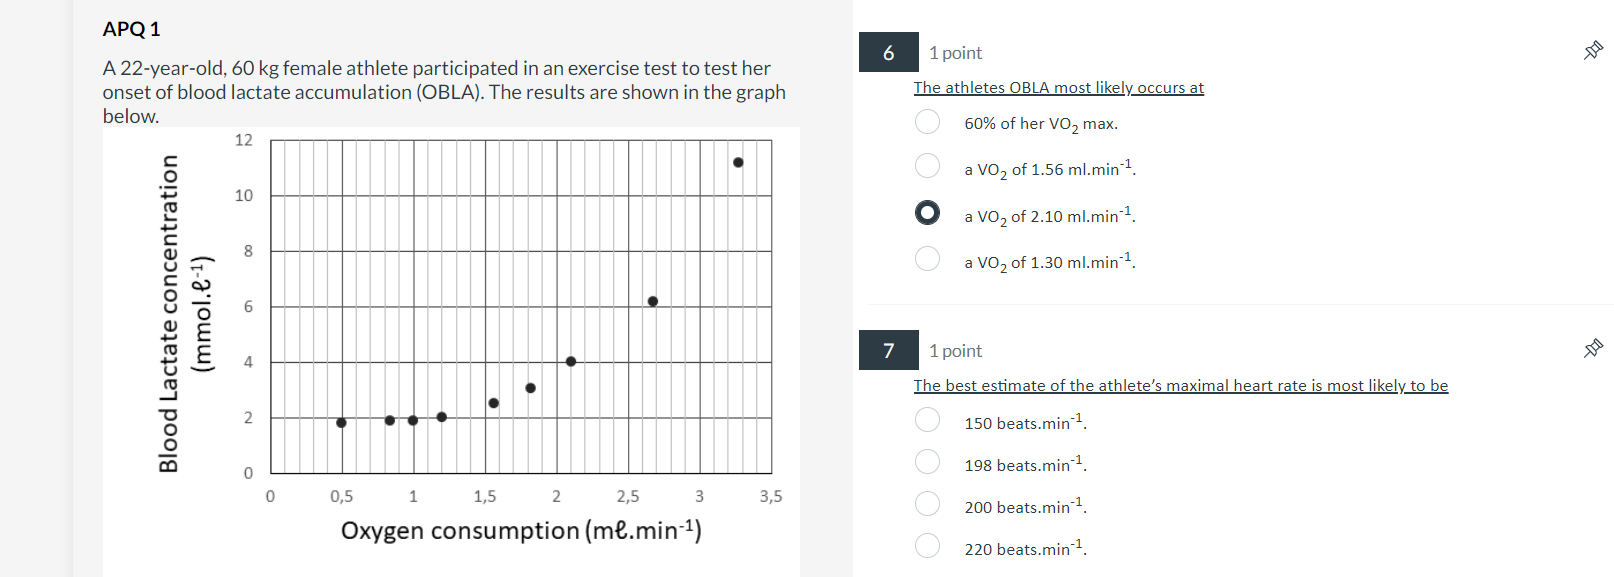The height and width of the screenshot is (577, 1614).
Task: Click the highest data point on the graph
Action: pyautogui.click(x=738, y=160)
